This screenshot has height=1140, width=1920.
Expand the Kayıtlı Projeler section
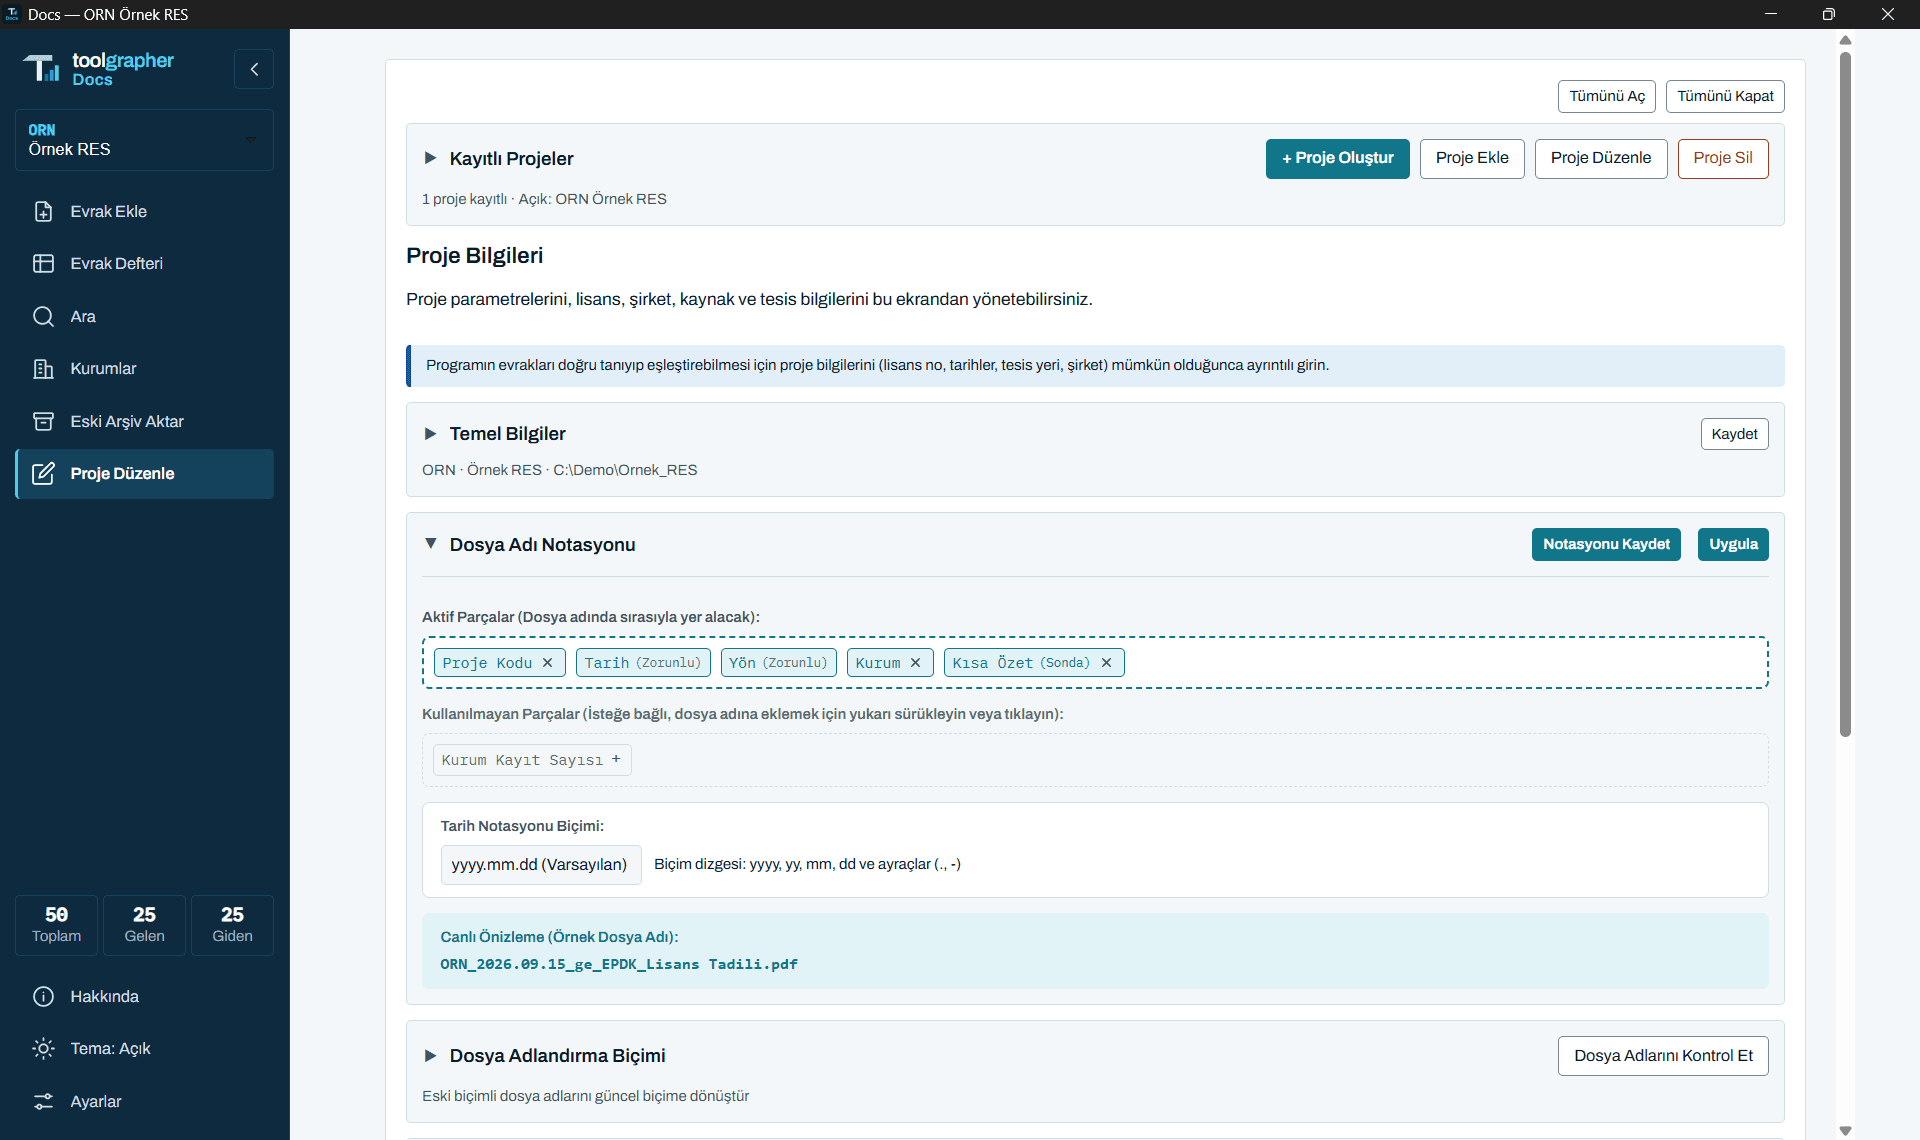pos(430,158)
